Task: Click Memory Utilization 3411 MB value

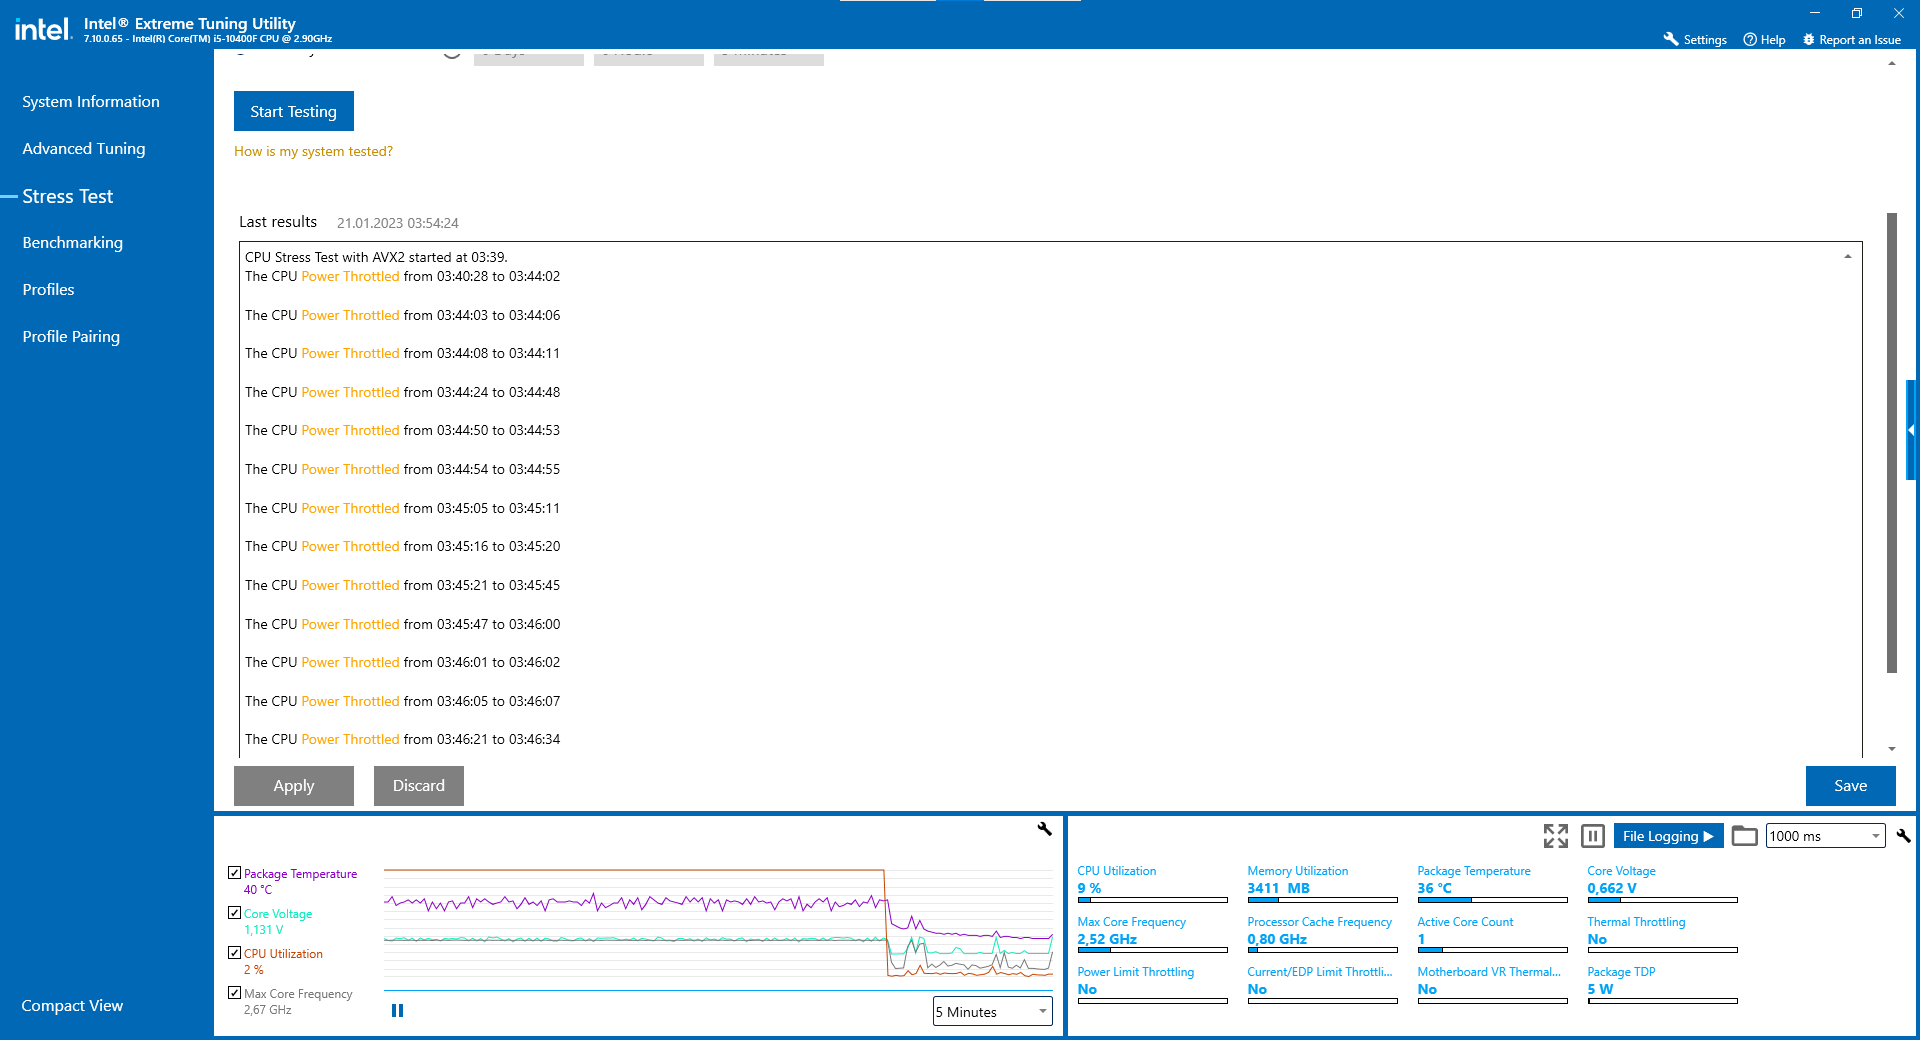Action: pos(1278,888)
